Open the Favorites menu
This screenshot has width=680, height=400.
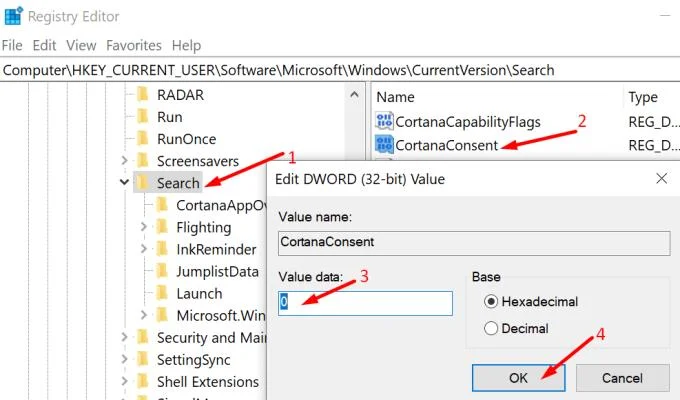(x=134, y=45)
